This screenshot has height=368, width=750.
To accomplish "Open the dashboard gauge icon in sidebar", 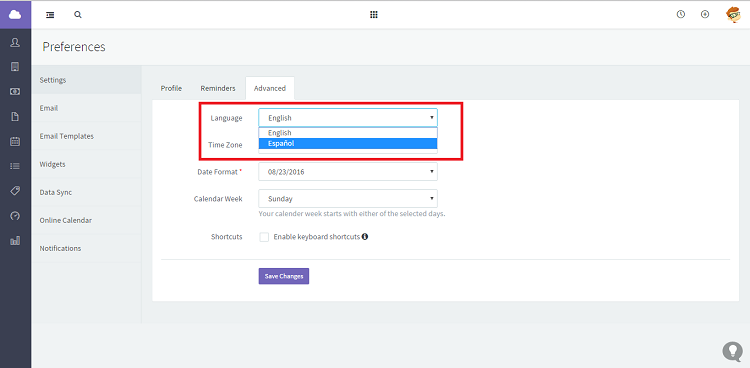I will 15,216.
